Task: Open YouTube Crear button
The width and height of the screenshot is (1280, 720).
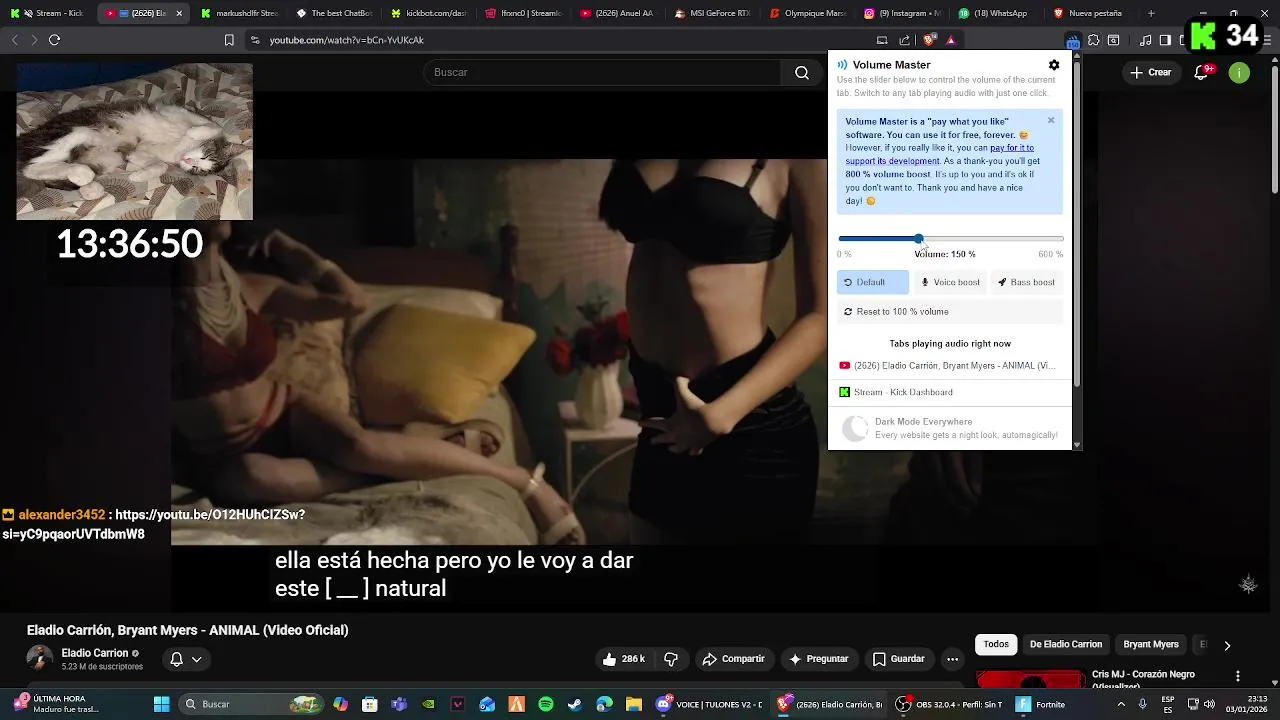Action: [1150, 72]
